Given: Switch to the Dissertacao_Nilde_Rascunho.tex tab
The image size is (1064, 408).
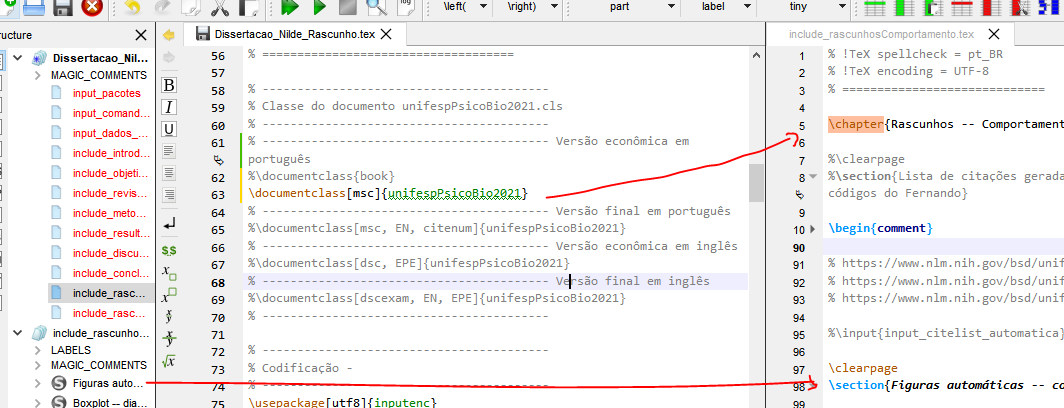Looking at the screenshot, I should point(294,35).
